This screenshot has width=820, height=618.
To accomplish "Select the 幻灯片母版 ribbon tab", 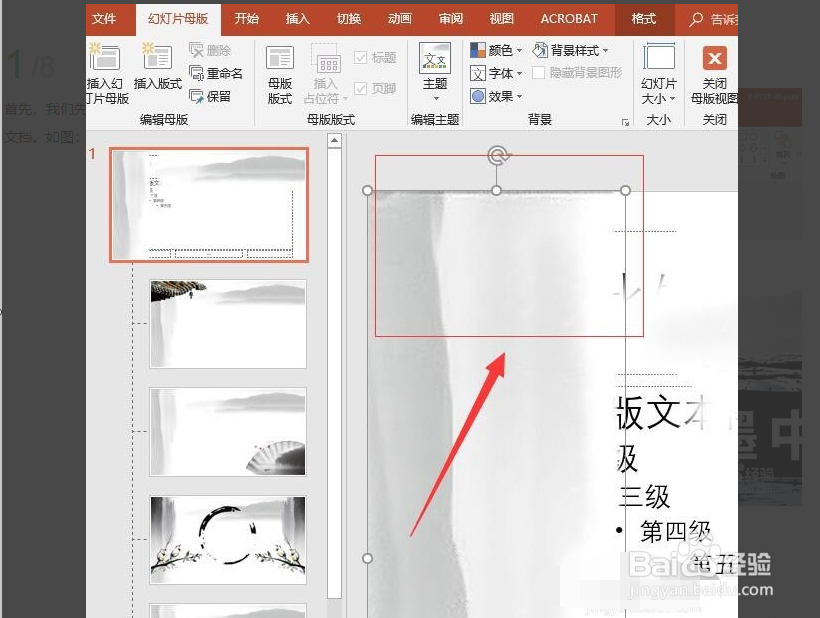I will (178, 19).
